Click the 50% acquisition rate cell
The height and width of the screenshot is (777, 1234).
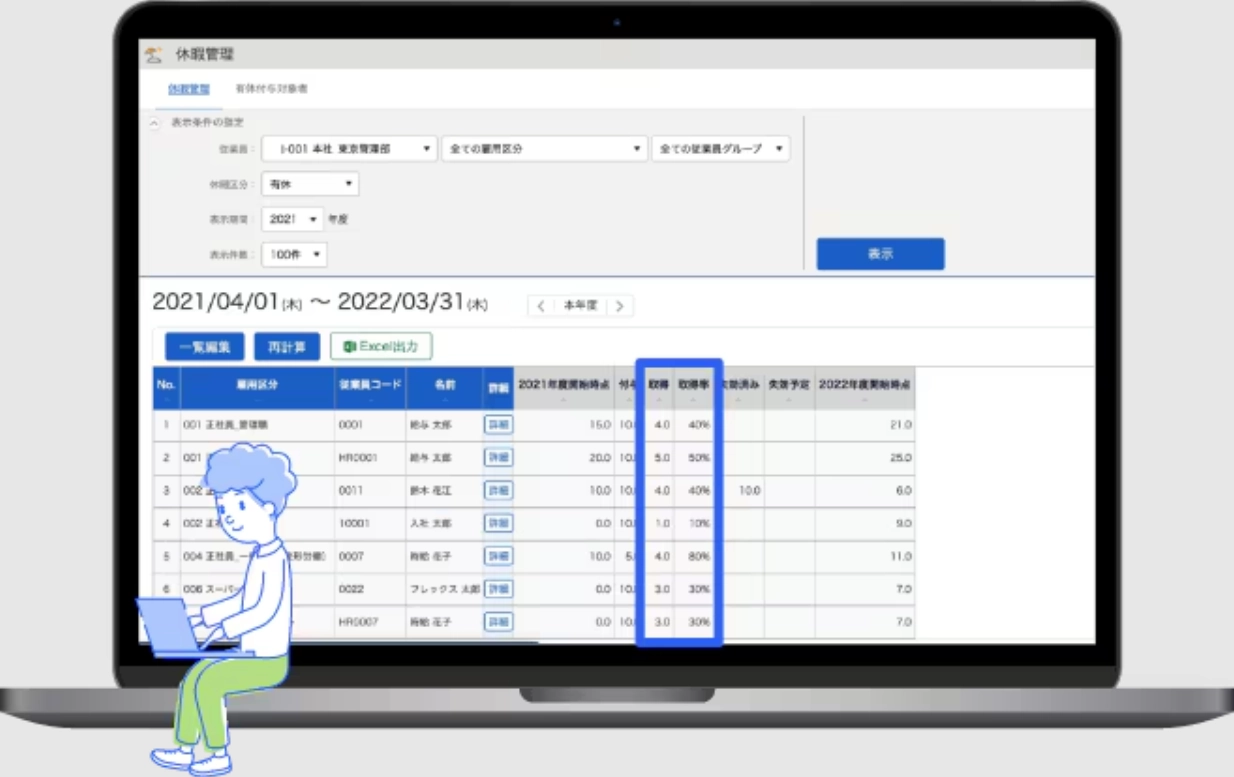click(699, 458)
